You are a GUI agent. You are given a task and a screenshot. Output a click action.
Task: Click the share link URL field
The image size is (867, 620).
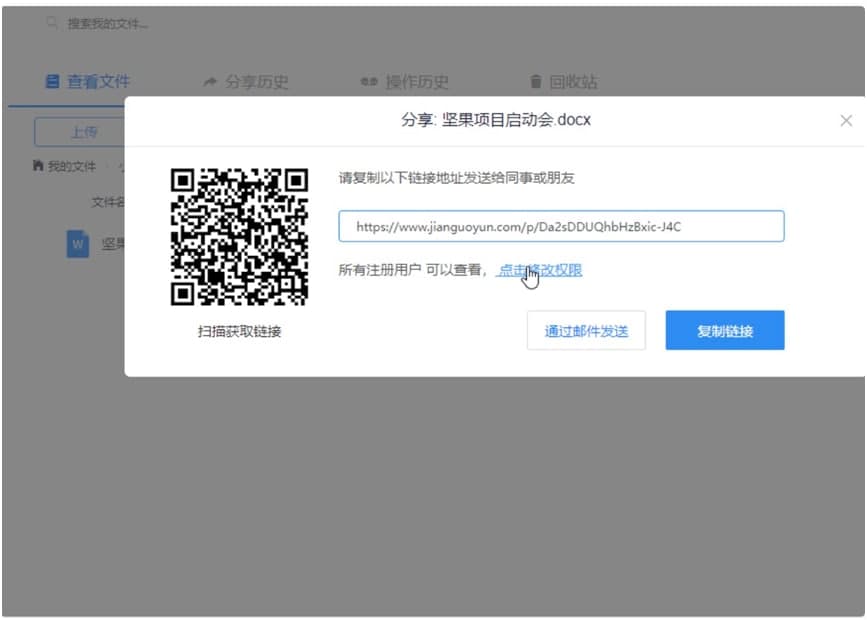point(561,226)
